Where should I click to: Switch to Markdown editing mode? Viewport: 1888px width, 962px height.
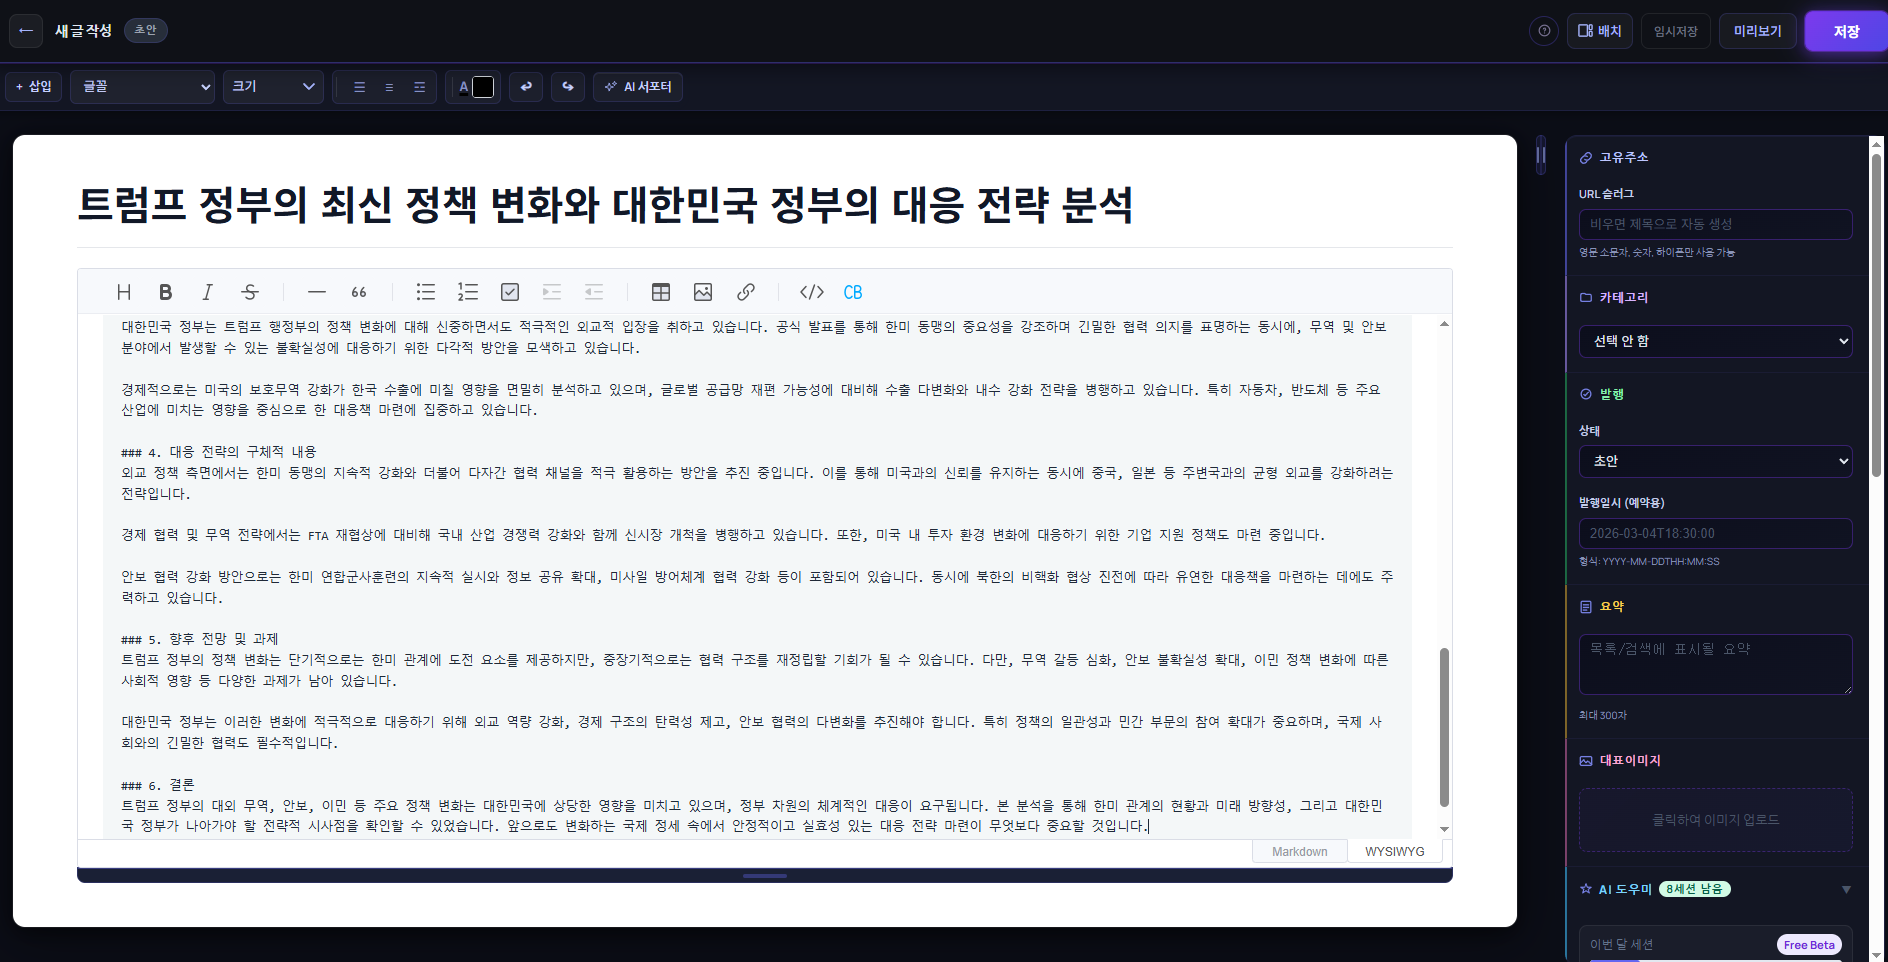[1298, 851]
